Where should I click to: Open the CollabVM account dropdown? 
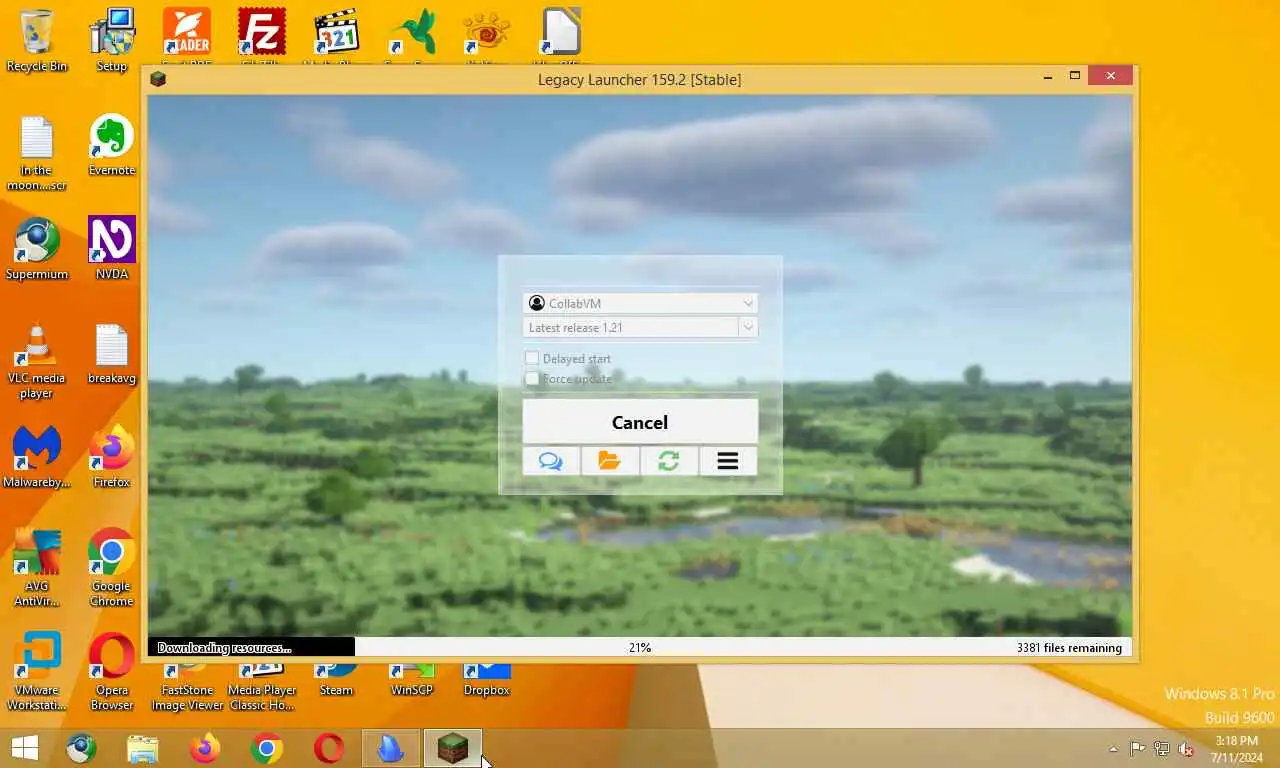click(x=640, y=303)
